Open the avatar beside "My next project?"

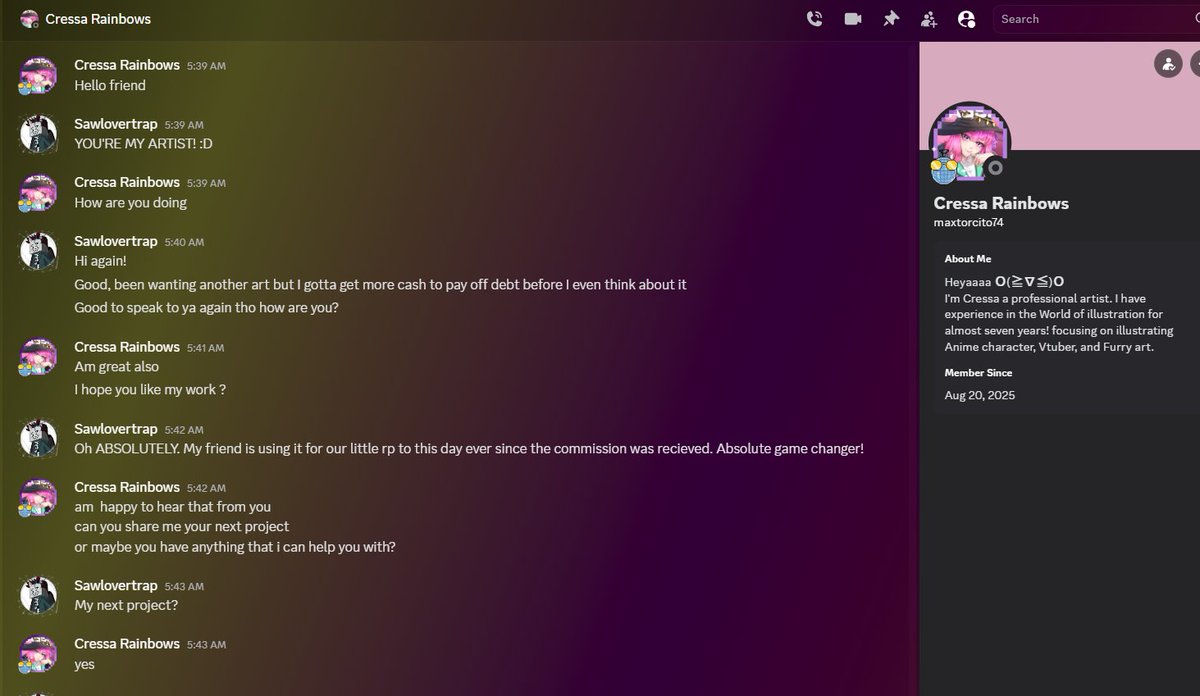pos(38,595)
